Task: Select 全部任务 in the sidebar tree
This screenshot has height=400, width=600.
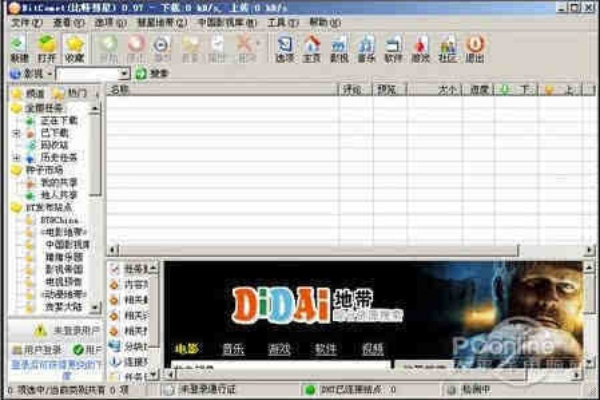Action: point(44,108)
